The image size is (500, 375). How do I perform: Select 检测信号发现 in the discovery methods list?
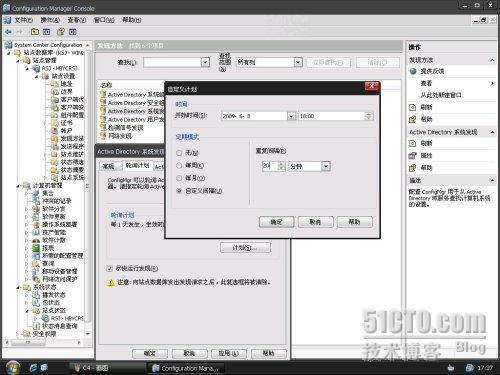click(x=126, y=128)
